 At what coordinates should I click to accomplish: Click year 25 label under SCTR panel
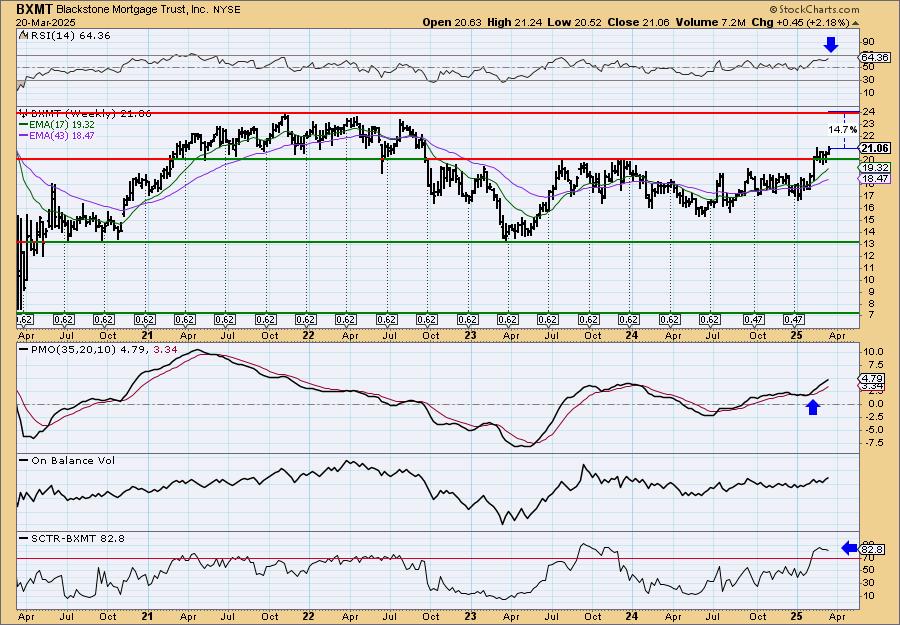pyautogui.click(x=795, y=616)
